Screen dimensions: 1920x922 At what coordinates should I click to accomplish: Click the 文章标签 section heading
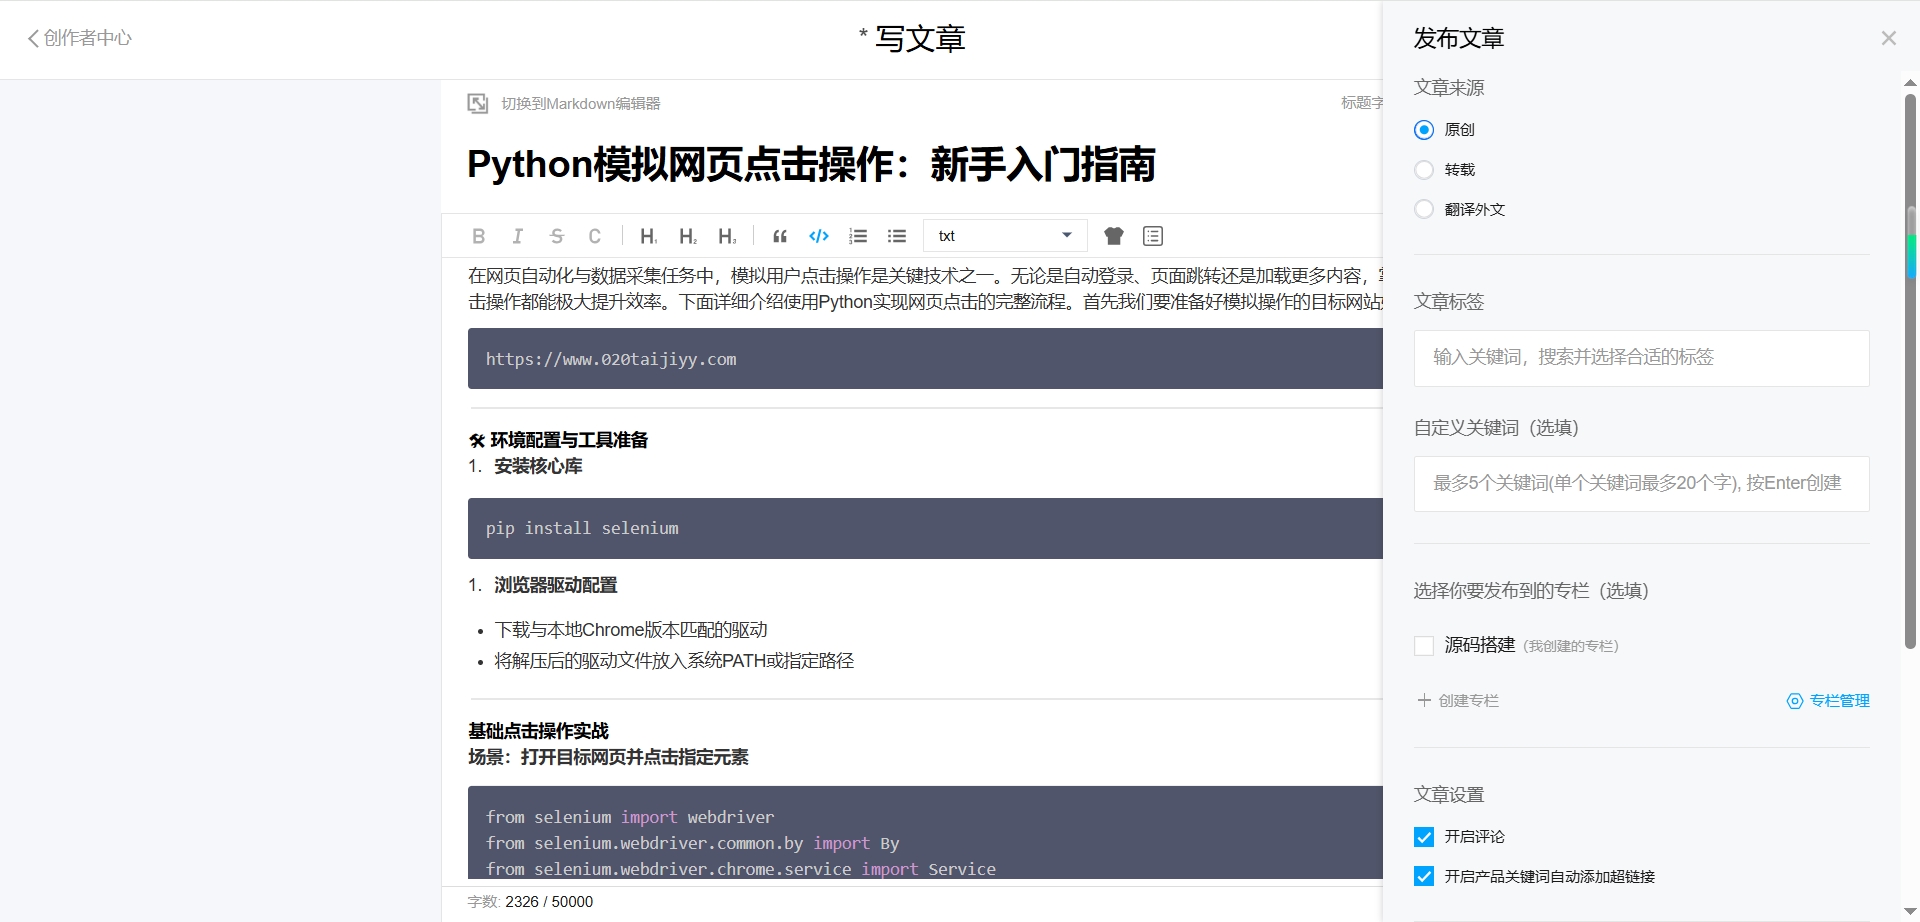point(1449,302)
